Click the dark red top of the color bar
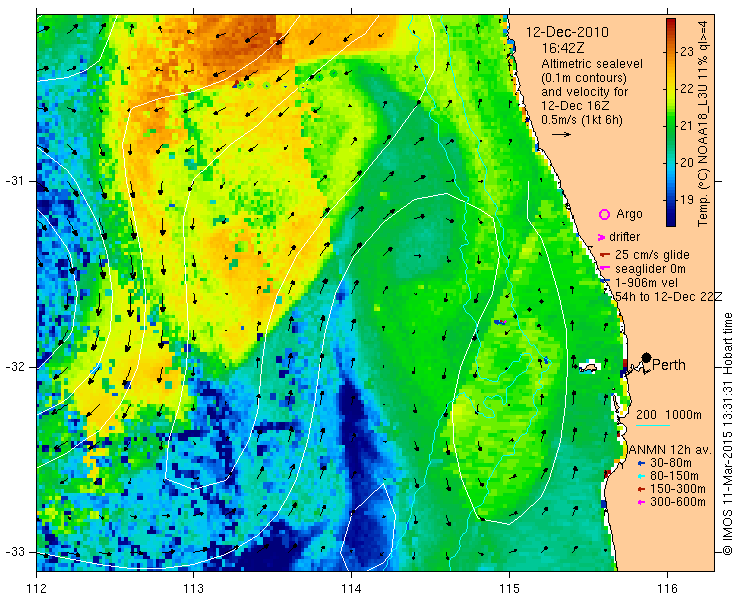Screen dimensions: 740x600 671,24
